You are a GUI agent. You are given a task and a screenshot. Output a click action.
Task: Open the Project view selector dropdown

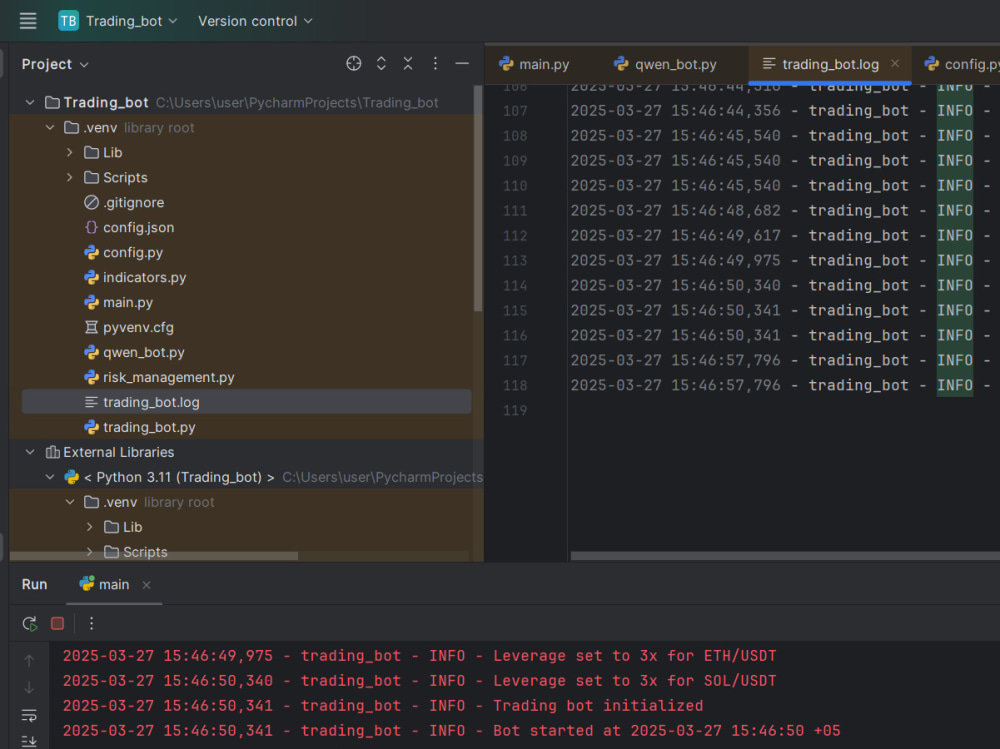pyautogui.click(x=55, y=64)
